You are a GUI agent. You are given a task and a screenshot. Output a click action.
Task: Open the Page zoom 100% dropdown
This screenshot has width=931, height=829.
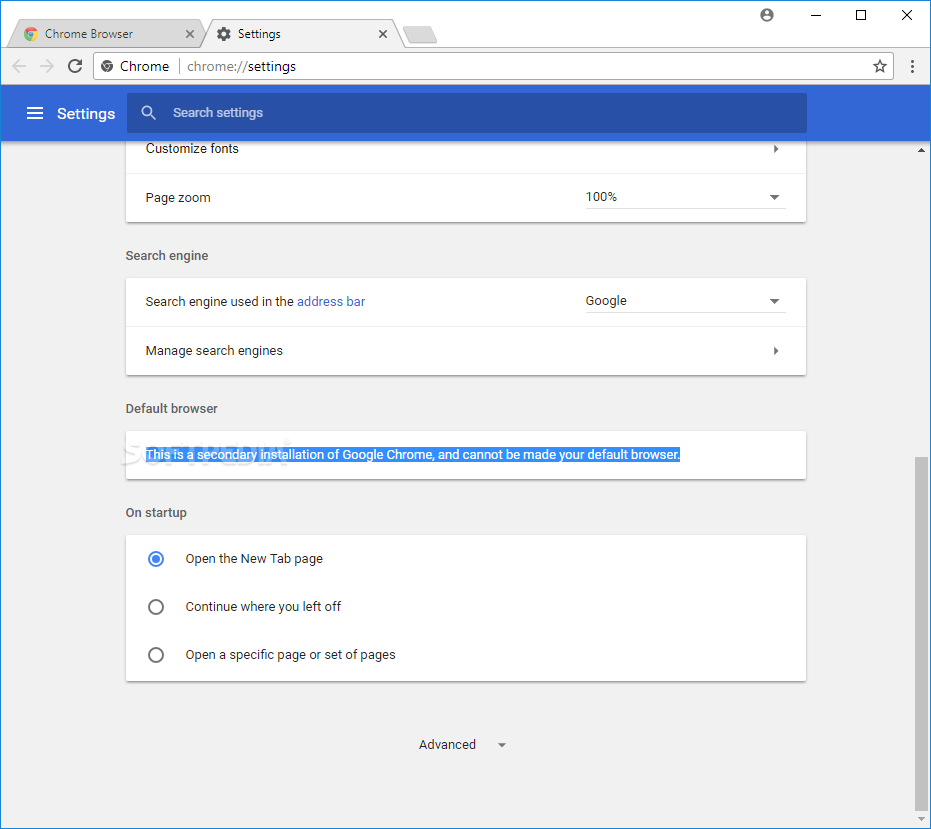[685, 197]
